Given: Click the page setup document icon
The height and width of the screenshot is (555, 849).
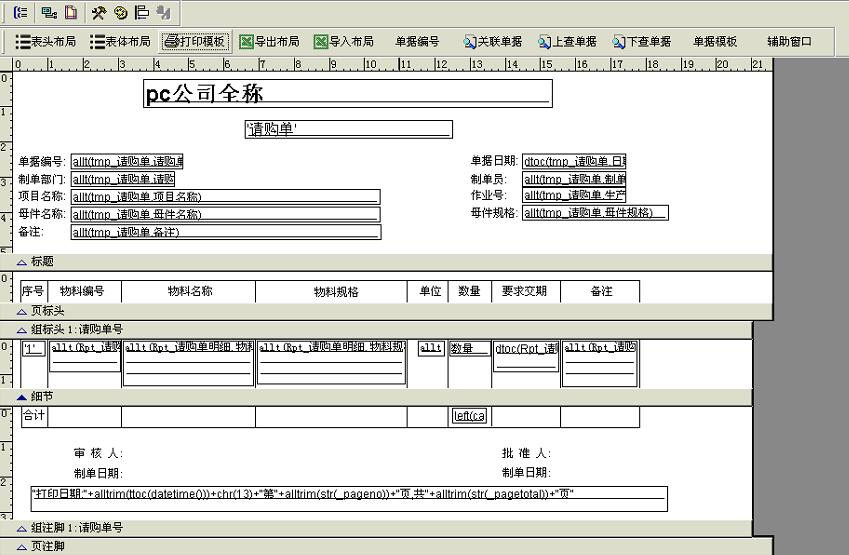Looking at the screenshot, I should point(71,13).
